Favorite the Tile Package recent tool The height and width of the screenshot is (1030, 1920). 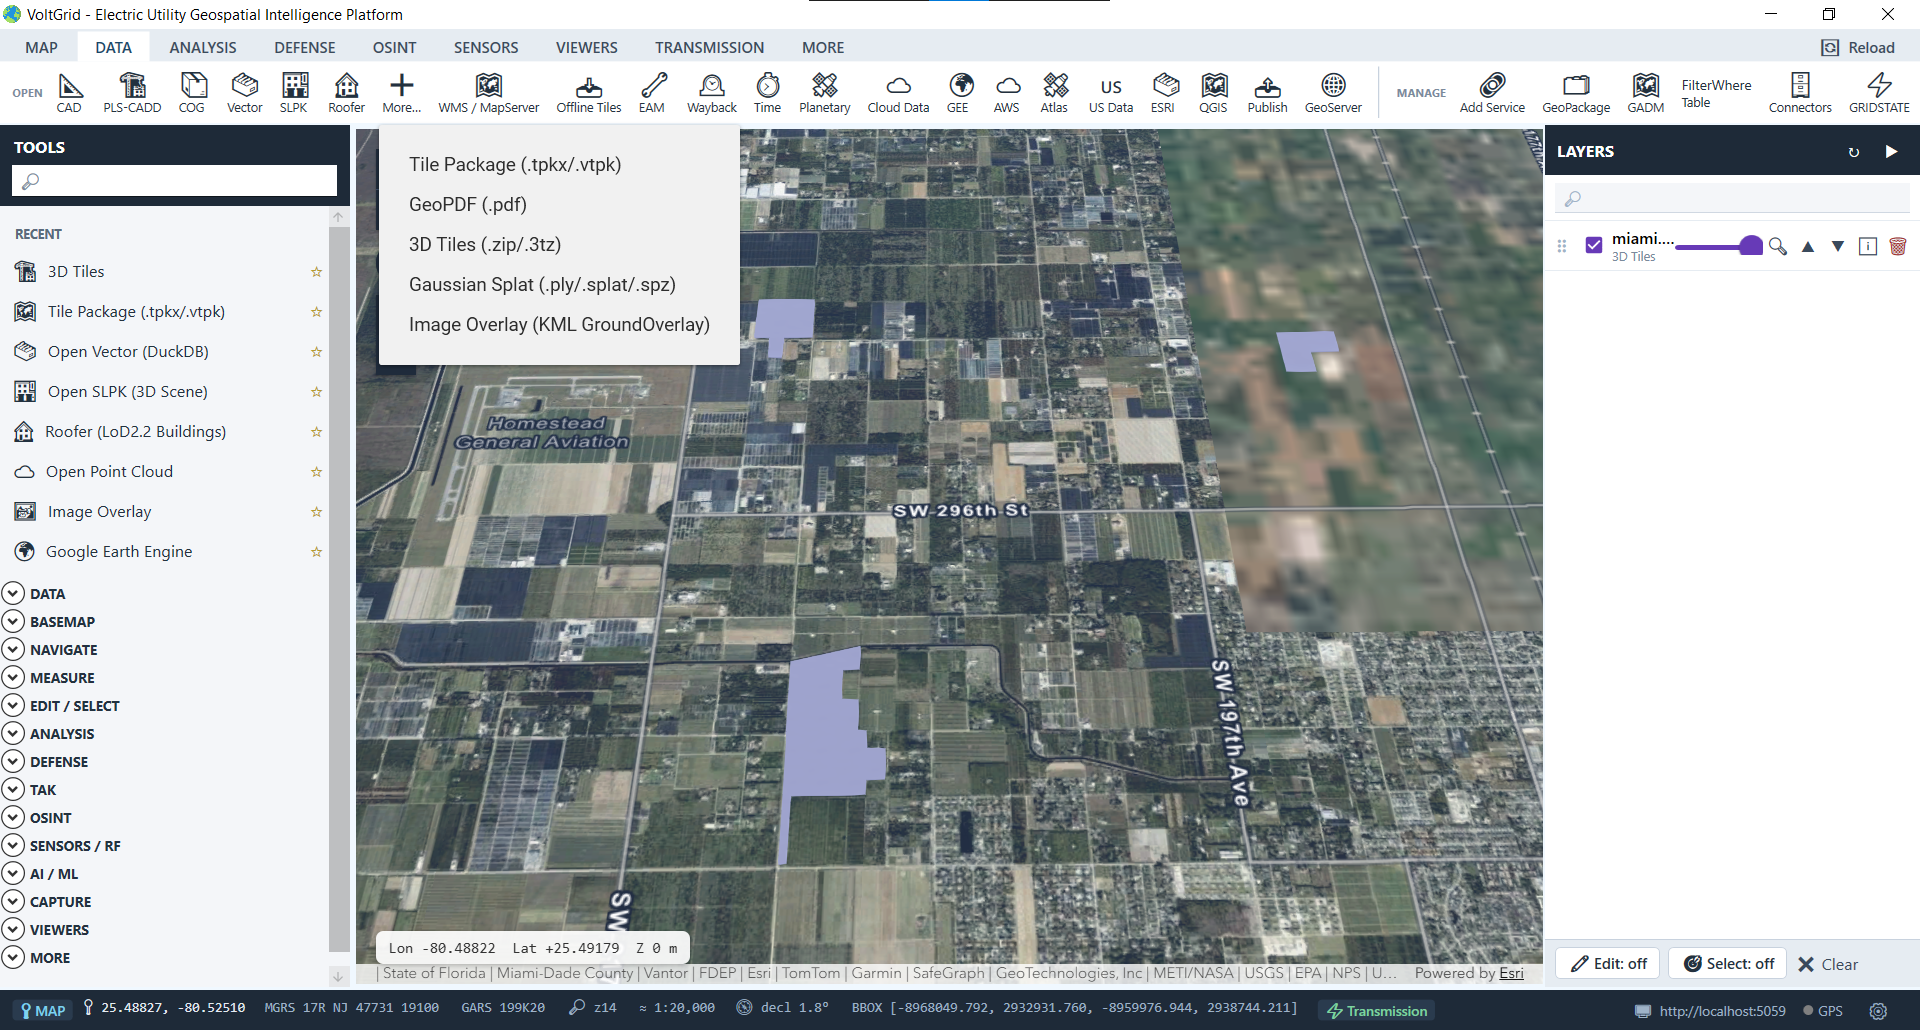click(316, 312)
